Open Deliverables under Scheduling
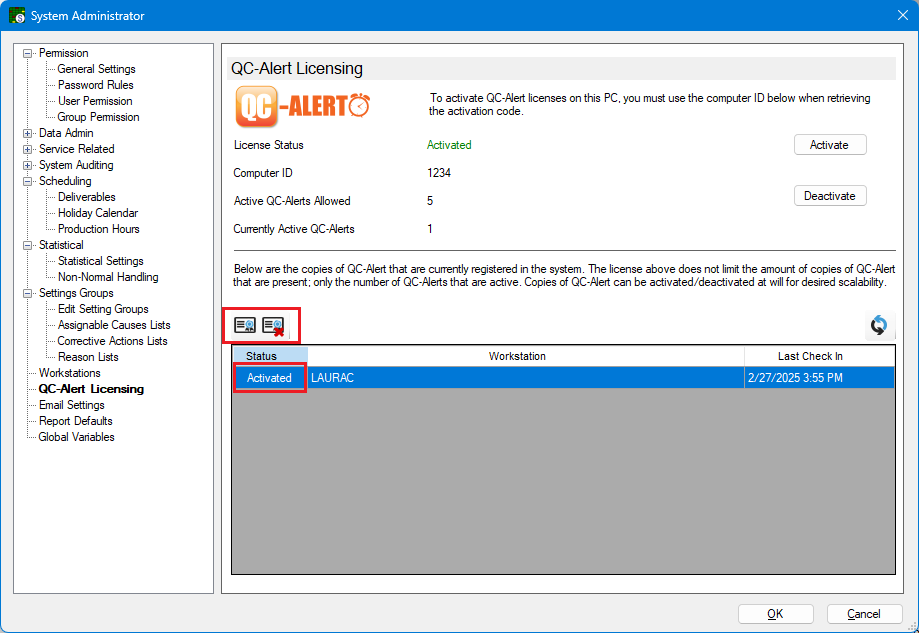The width and height of the screenshot is (919, 633). pos(87,197)
